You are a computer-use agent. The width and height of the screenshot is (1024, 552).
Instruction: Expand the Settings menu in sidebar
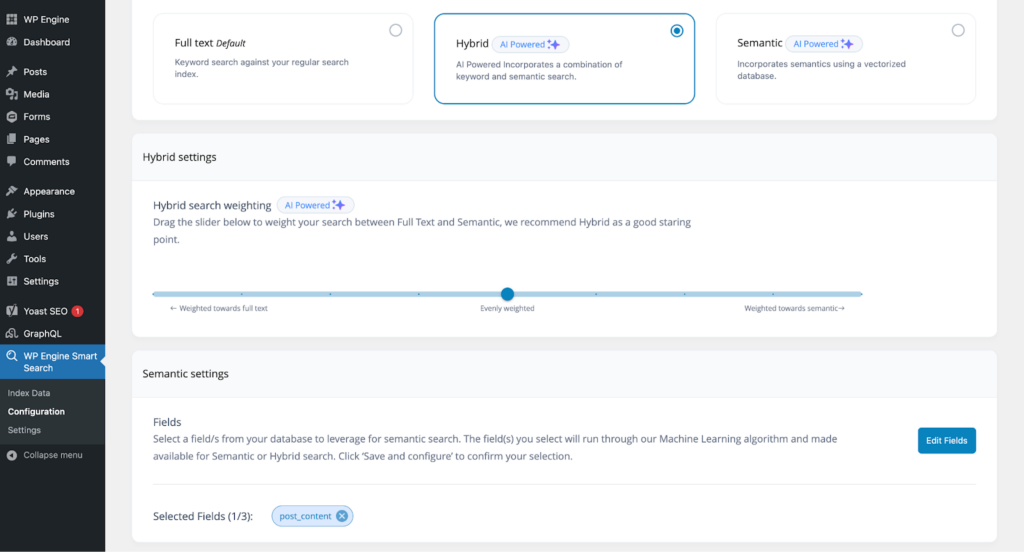pyautogui.click(x=41, y=281)
